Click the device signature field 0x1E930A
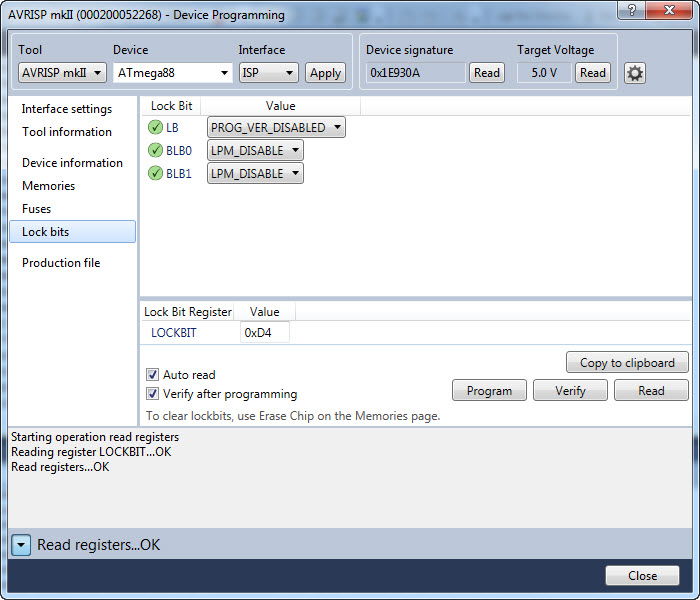Image resolution: width=700 pixels, height=600 pixels. 416,73
